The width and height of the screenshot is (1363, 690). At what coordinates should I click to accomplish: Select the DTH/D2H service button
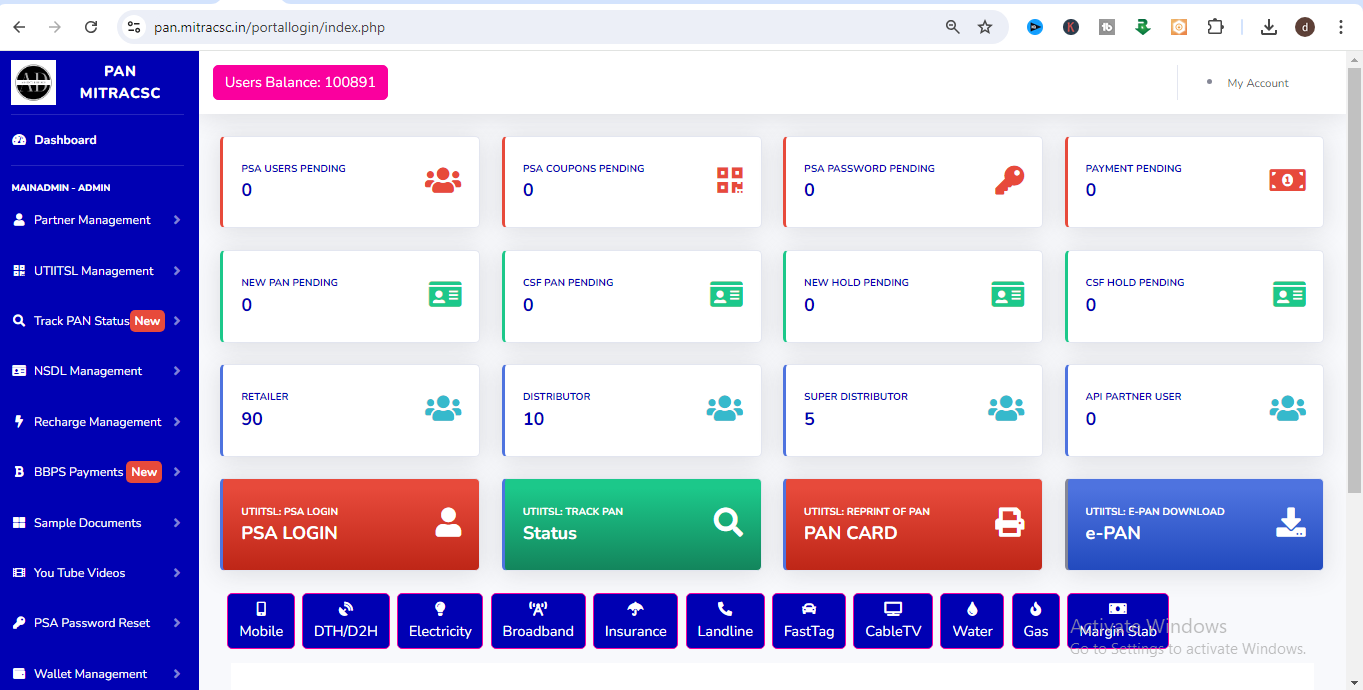coord(346,621)
